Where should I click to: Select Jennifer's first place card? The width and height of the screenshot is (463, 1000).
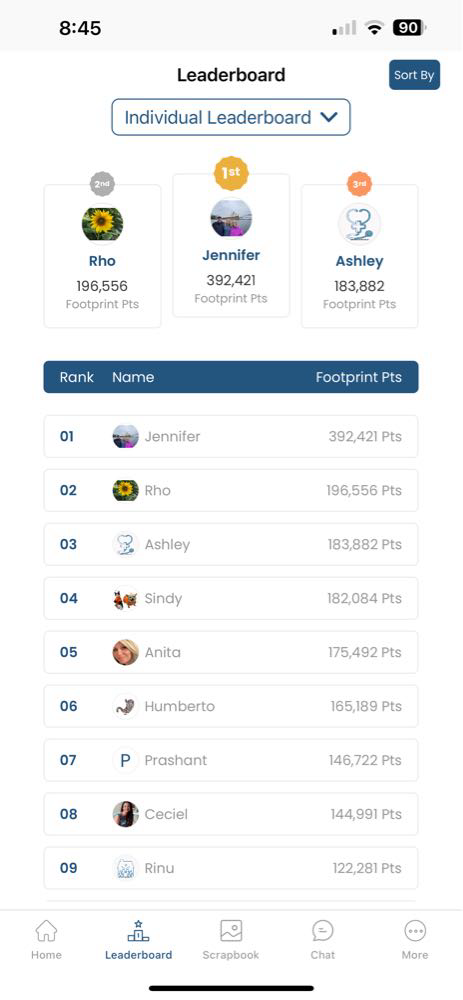pos(231,246)
